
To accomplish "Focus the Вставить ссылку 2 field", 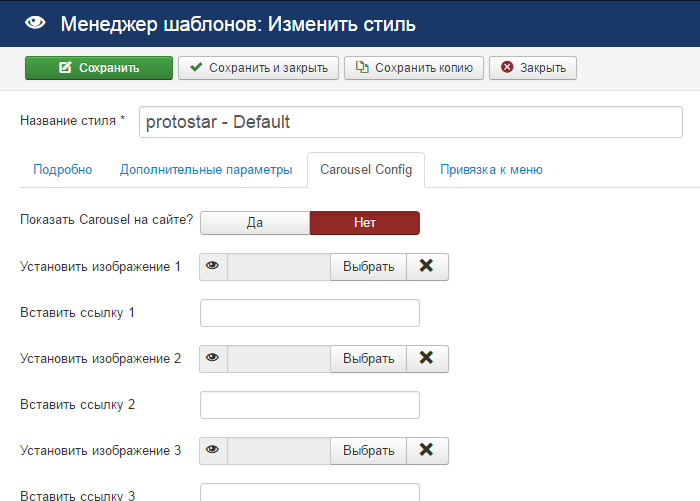I will click(310, 405).
